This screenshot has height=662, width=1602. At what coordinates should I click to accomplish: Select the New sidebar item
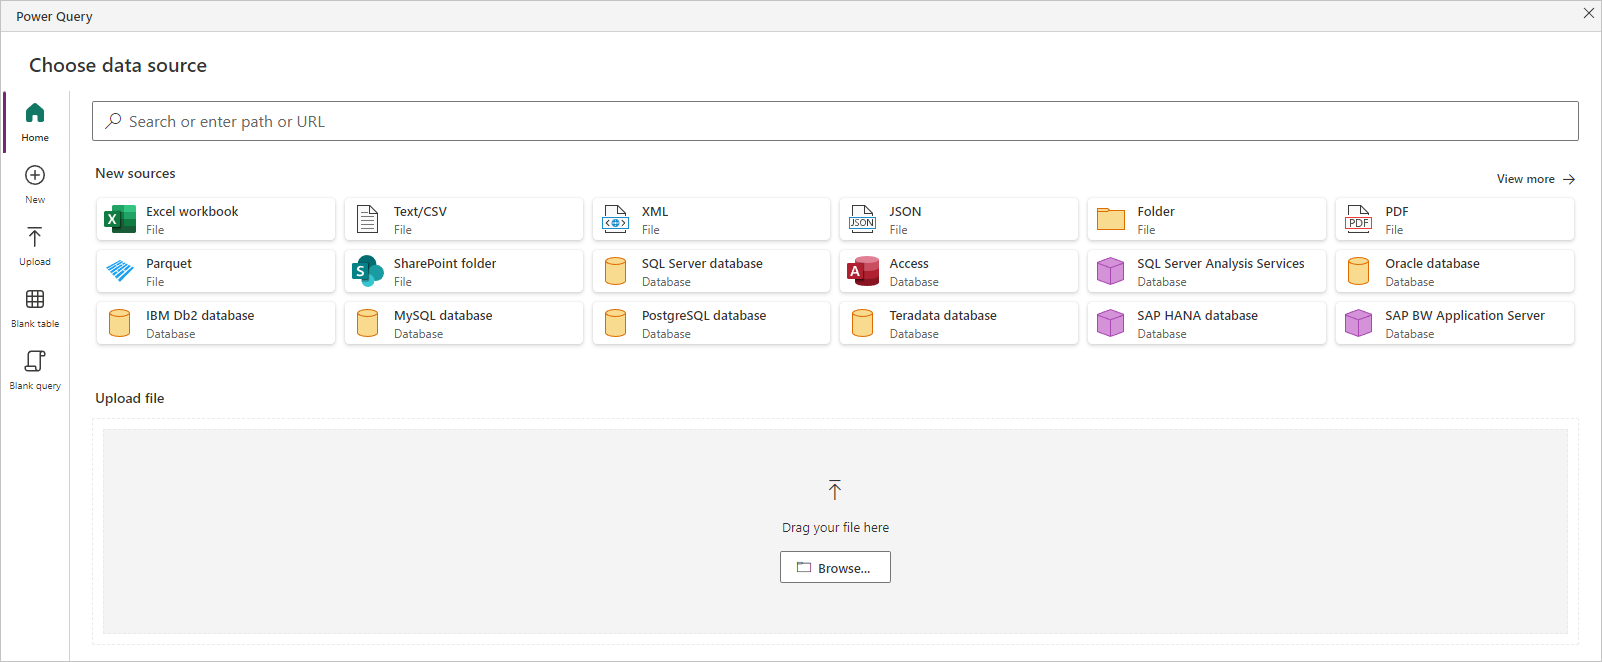tap(35, 185)
